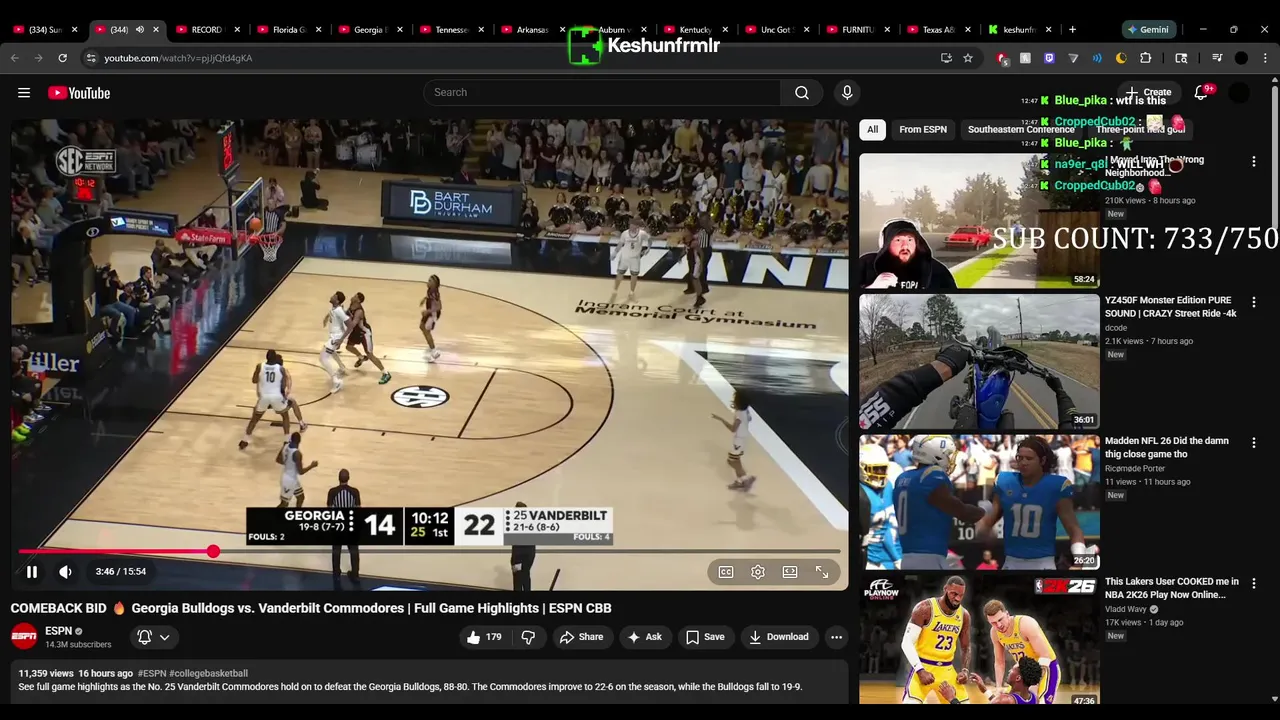Reload the current page
The width and height of the screenshot is (1280, 720).
(x=62, y=58)
